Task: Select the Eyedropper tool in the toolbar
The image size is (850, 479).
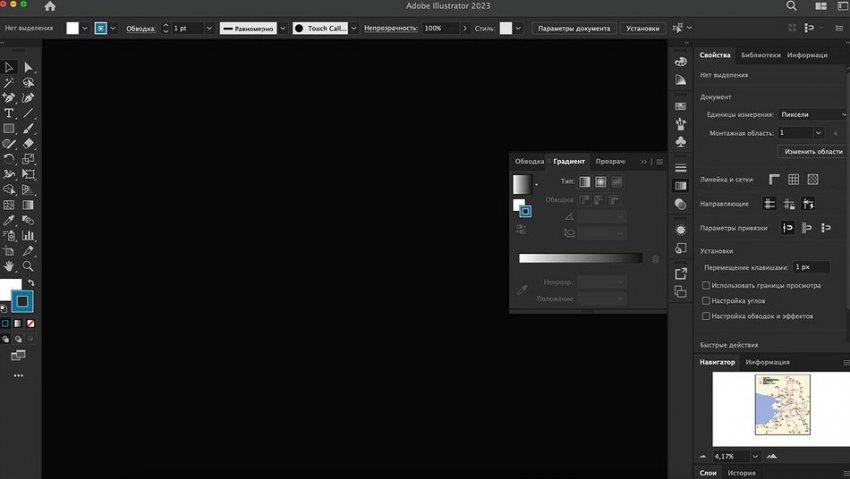Action: pos(9,220)
